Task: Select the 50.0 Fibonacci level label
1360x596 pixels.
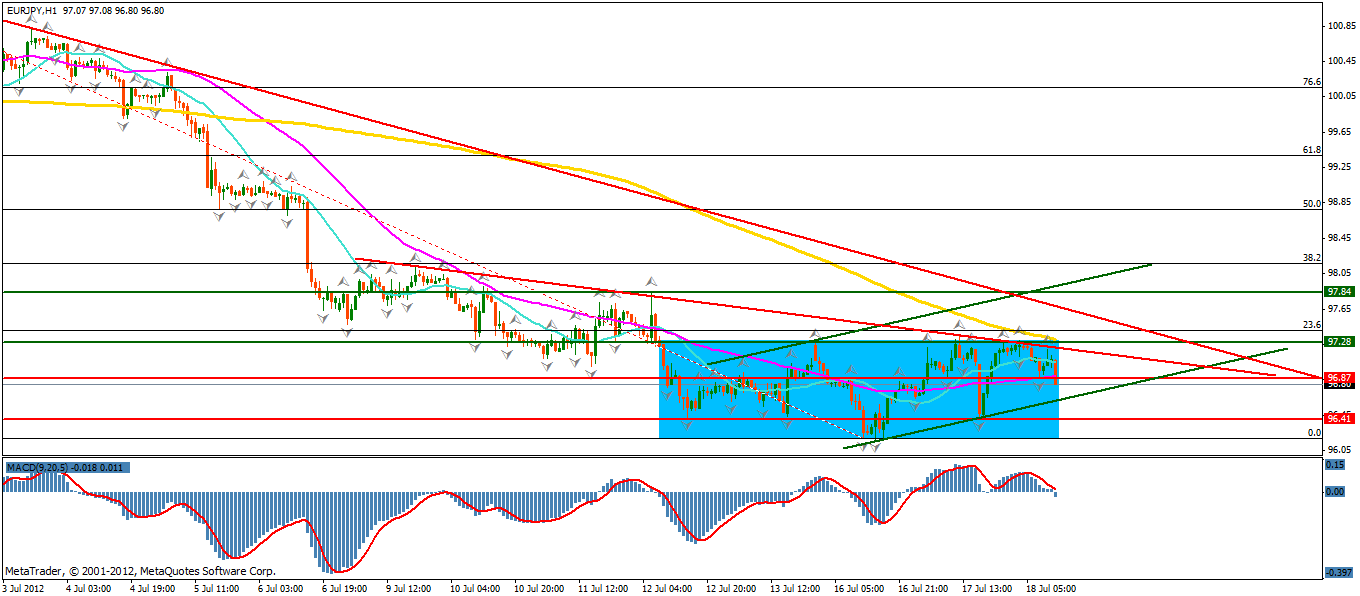Action: (1312, 203)
